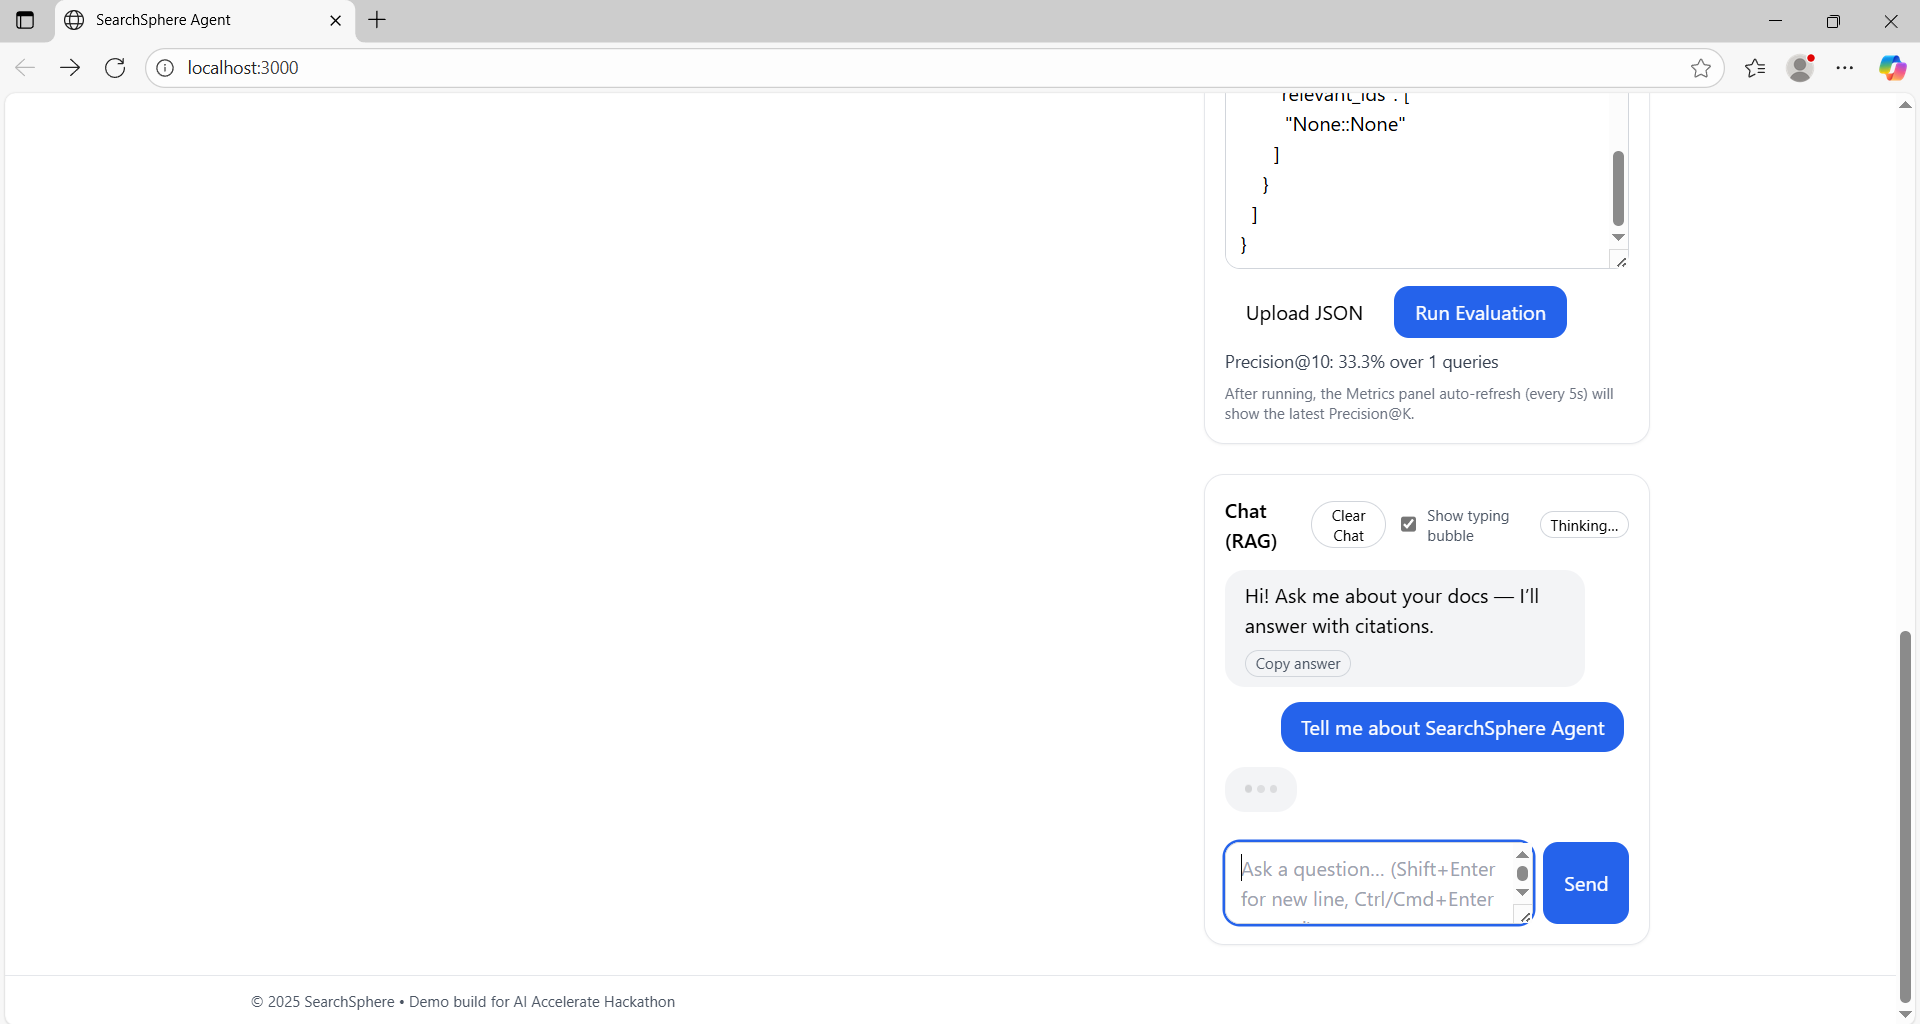Click the Thinking... status pill
1920x1024 pixels.
[x=1584, y=525]
